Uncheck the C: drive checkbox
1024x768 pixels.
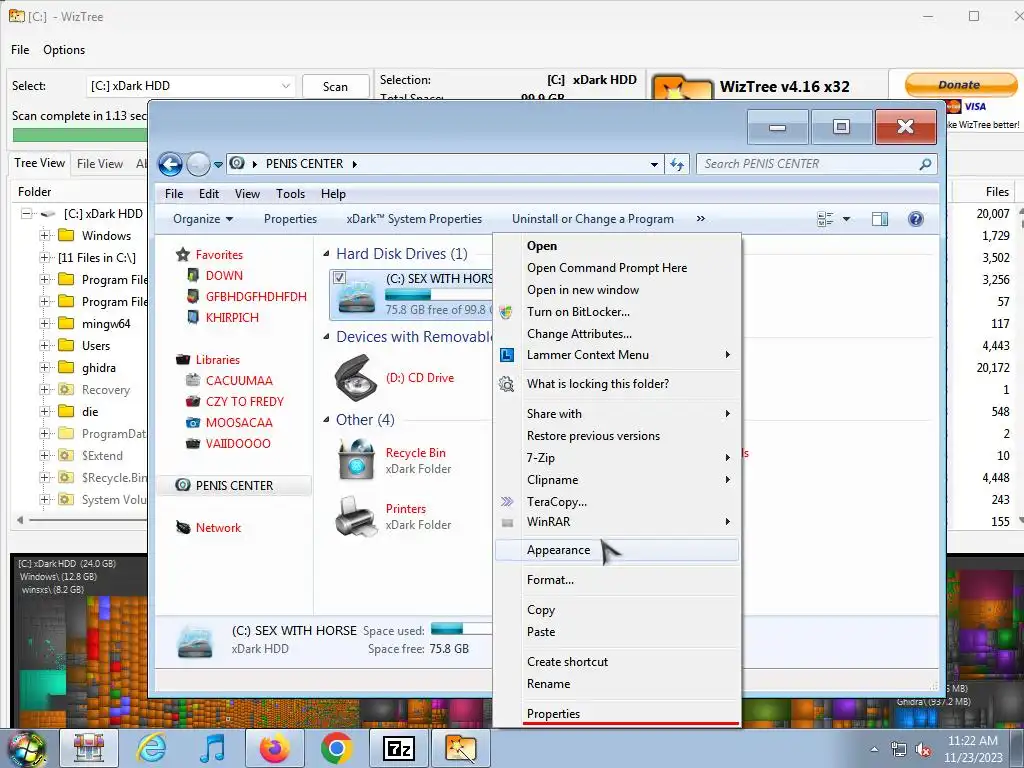point(339,278)
